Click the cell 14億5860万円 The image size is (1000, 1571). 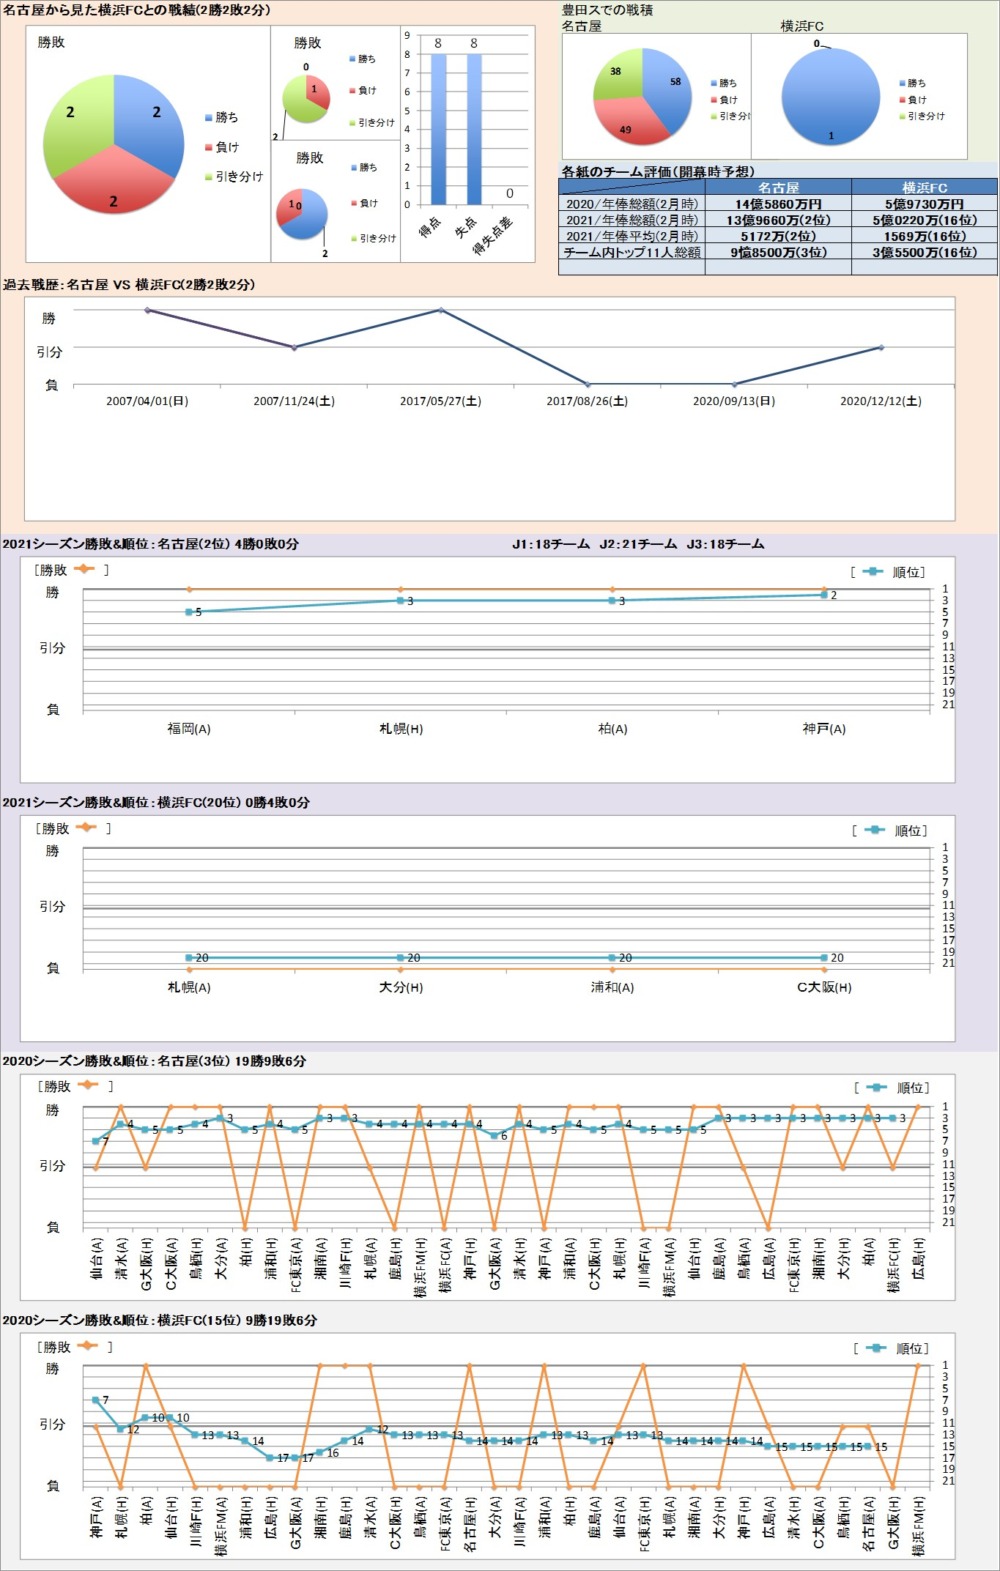tap(778, 204)
